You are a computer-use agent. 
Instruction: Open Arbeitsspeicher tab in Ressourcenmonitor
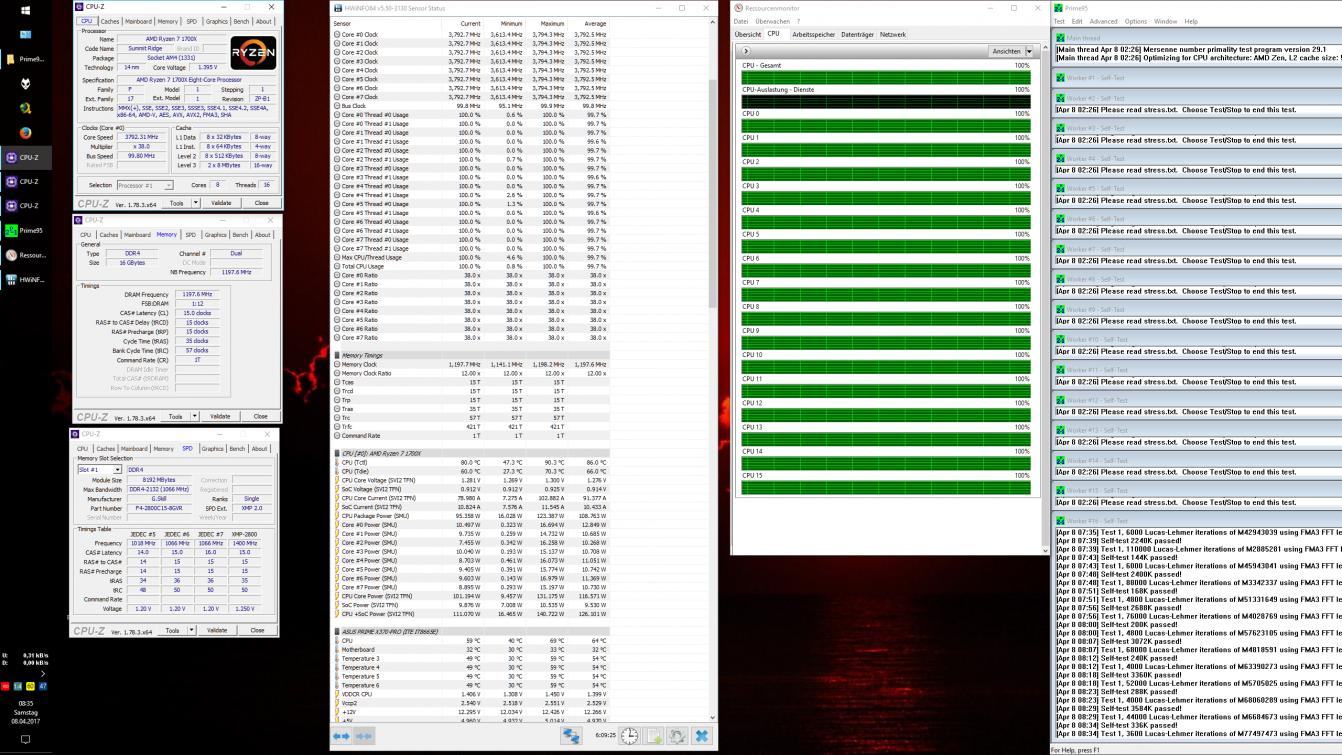click(x=813, y=34)
